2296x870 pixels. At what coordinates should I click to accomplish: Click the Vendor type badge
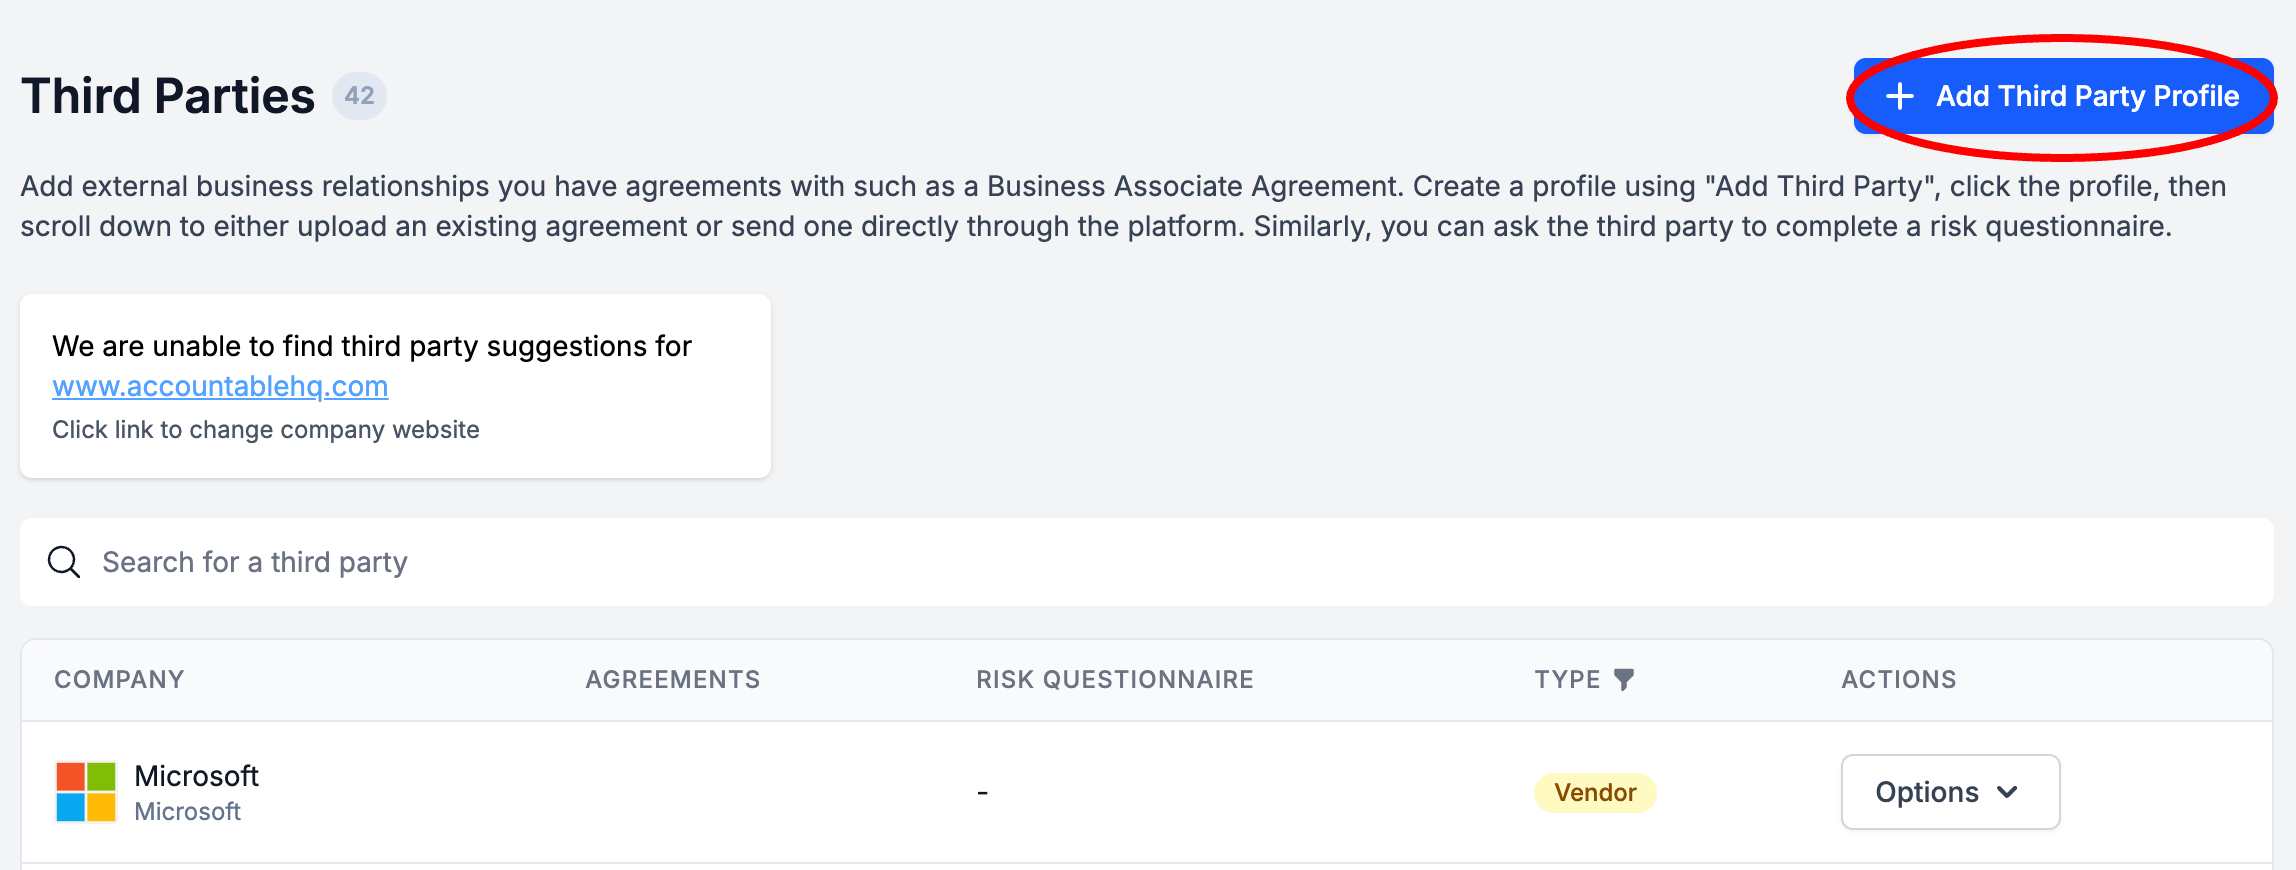(x=1595, y=792)
